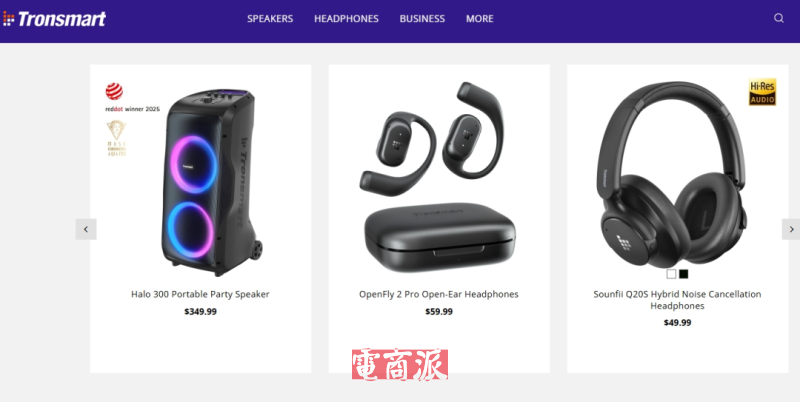This screenshot has width=800, height=402.
Task: Open the SPEAKERS menu
Action: tap(270, 19)
